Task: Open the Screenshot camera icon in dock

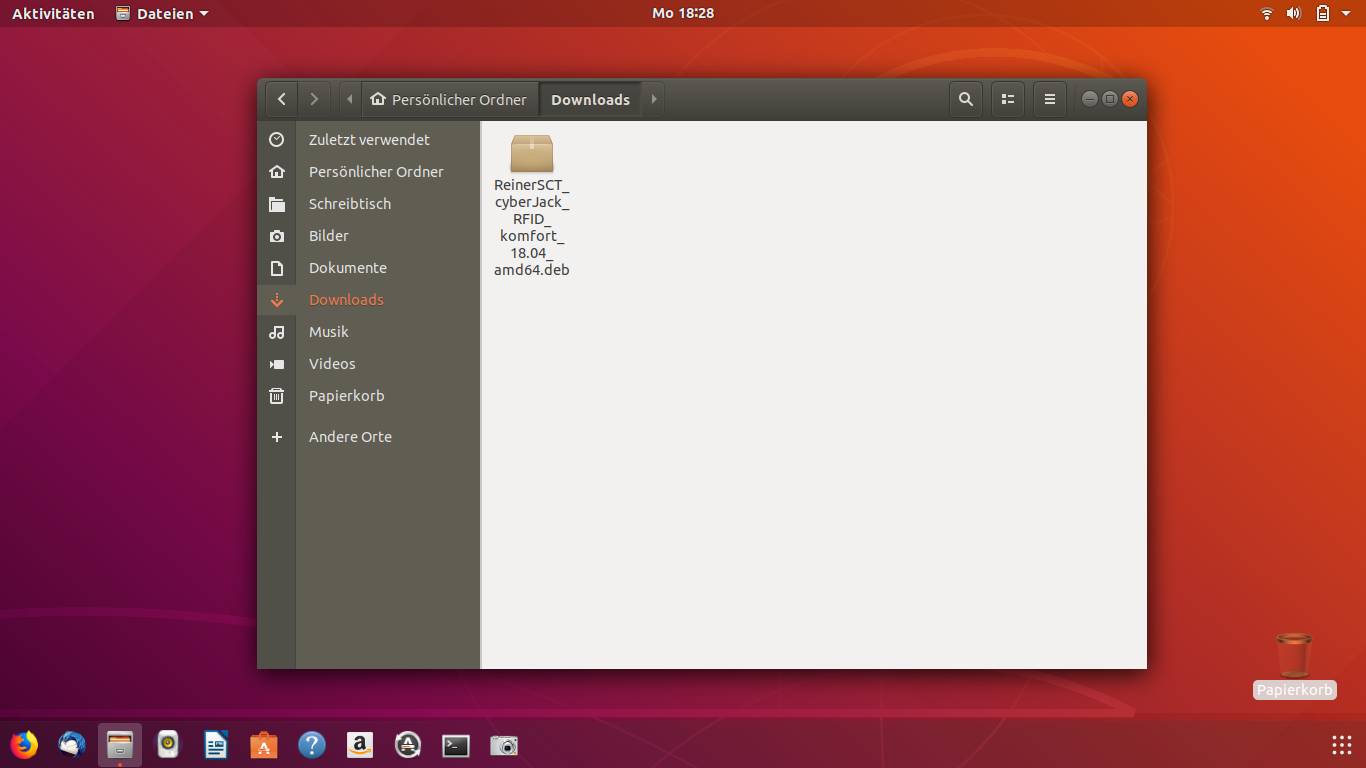Action: pos(504,745)
